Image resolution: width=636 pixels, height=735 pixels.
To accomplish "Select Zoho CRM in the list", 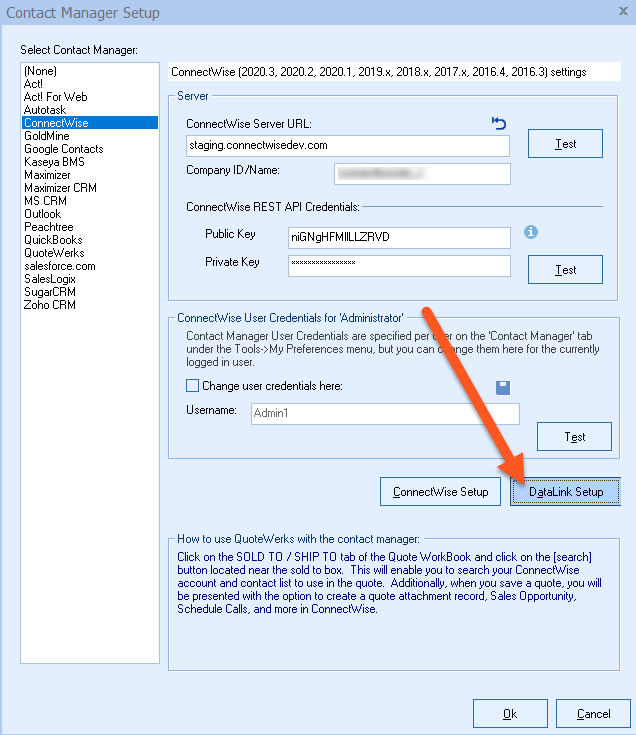I will 90,305.
